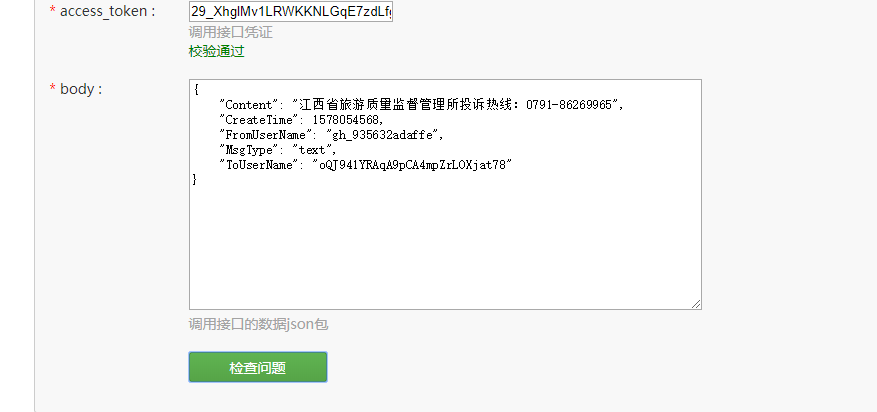The height and width of the screenshot is (412, 877).
Task: Click the body field label
Action: click(x=81, y=89)
